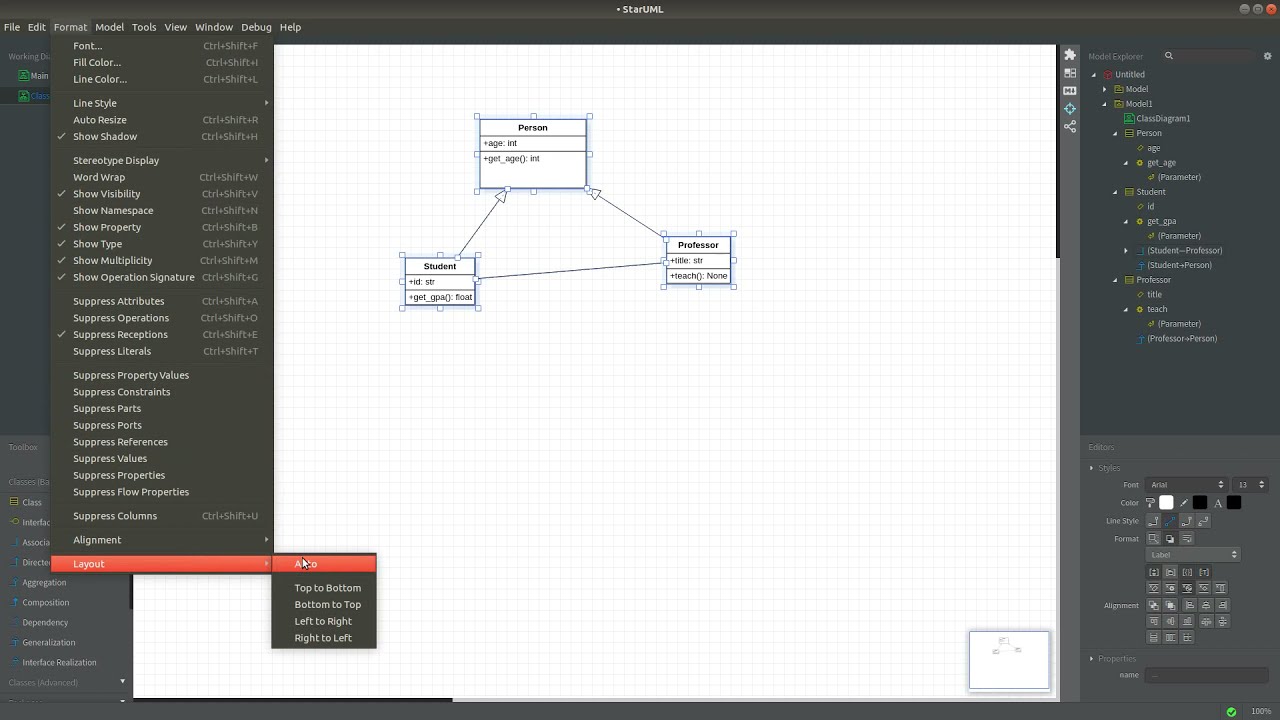Click the share icon in right sidebar
Image resolution: width=1280 pixels, height=720 pixels.
[x=1070, y=127]
